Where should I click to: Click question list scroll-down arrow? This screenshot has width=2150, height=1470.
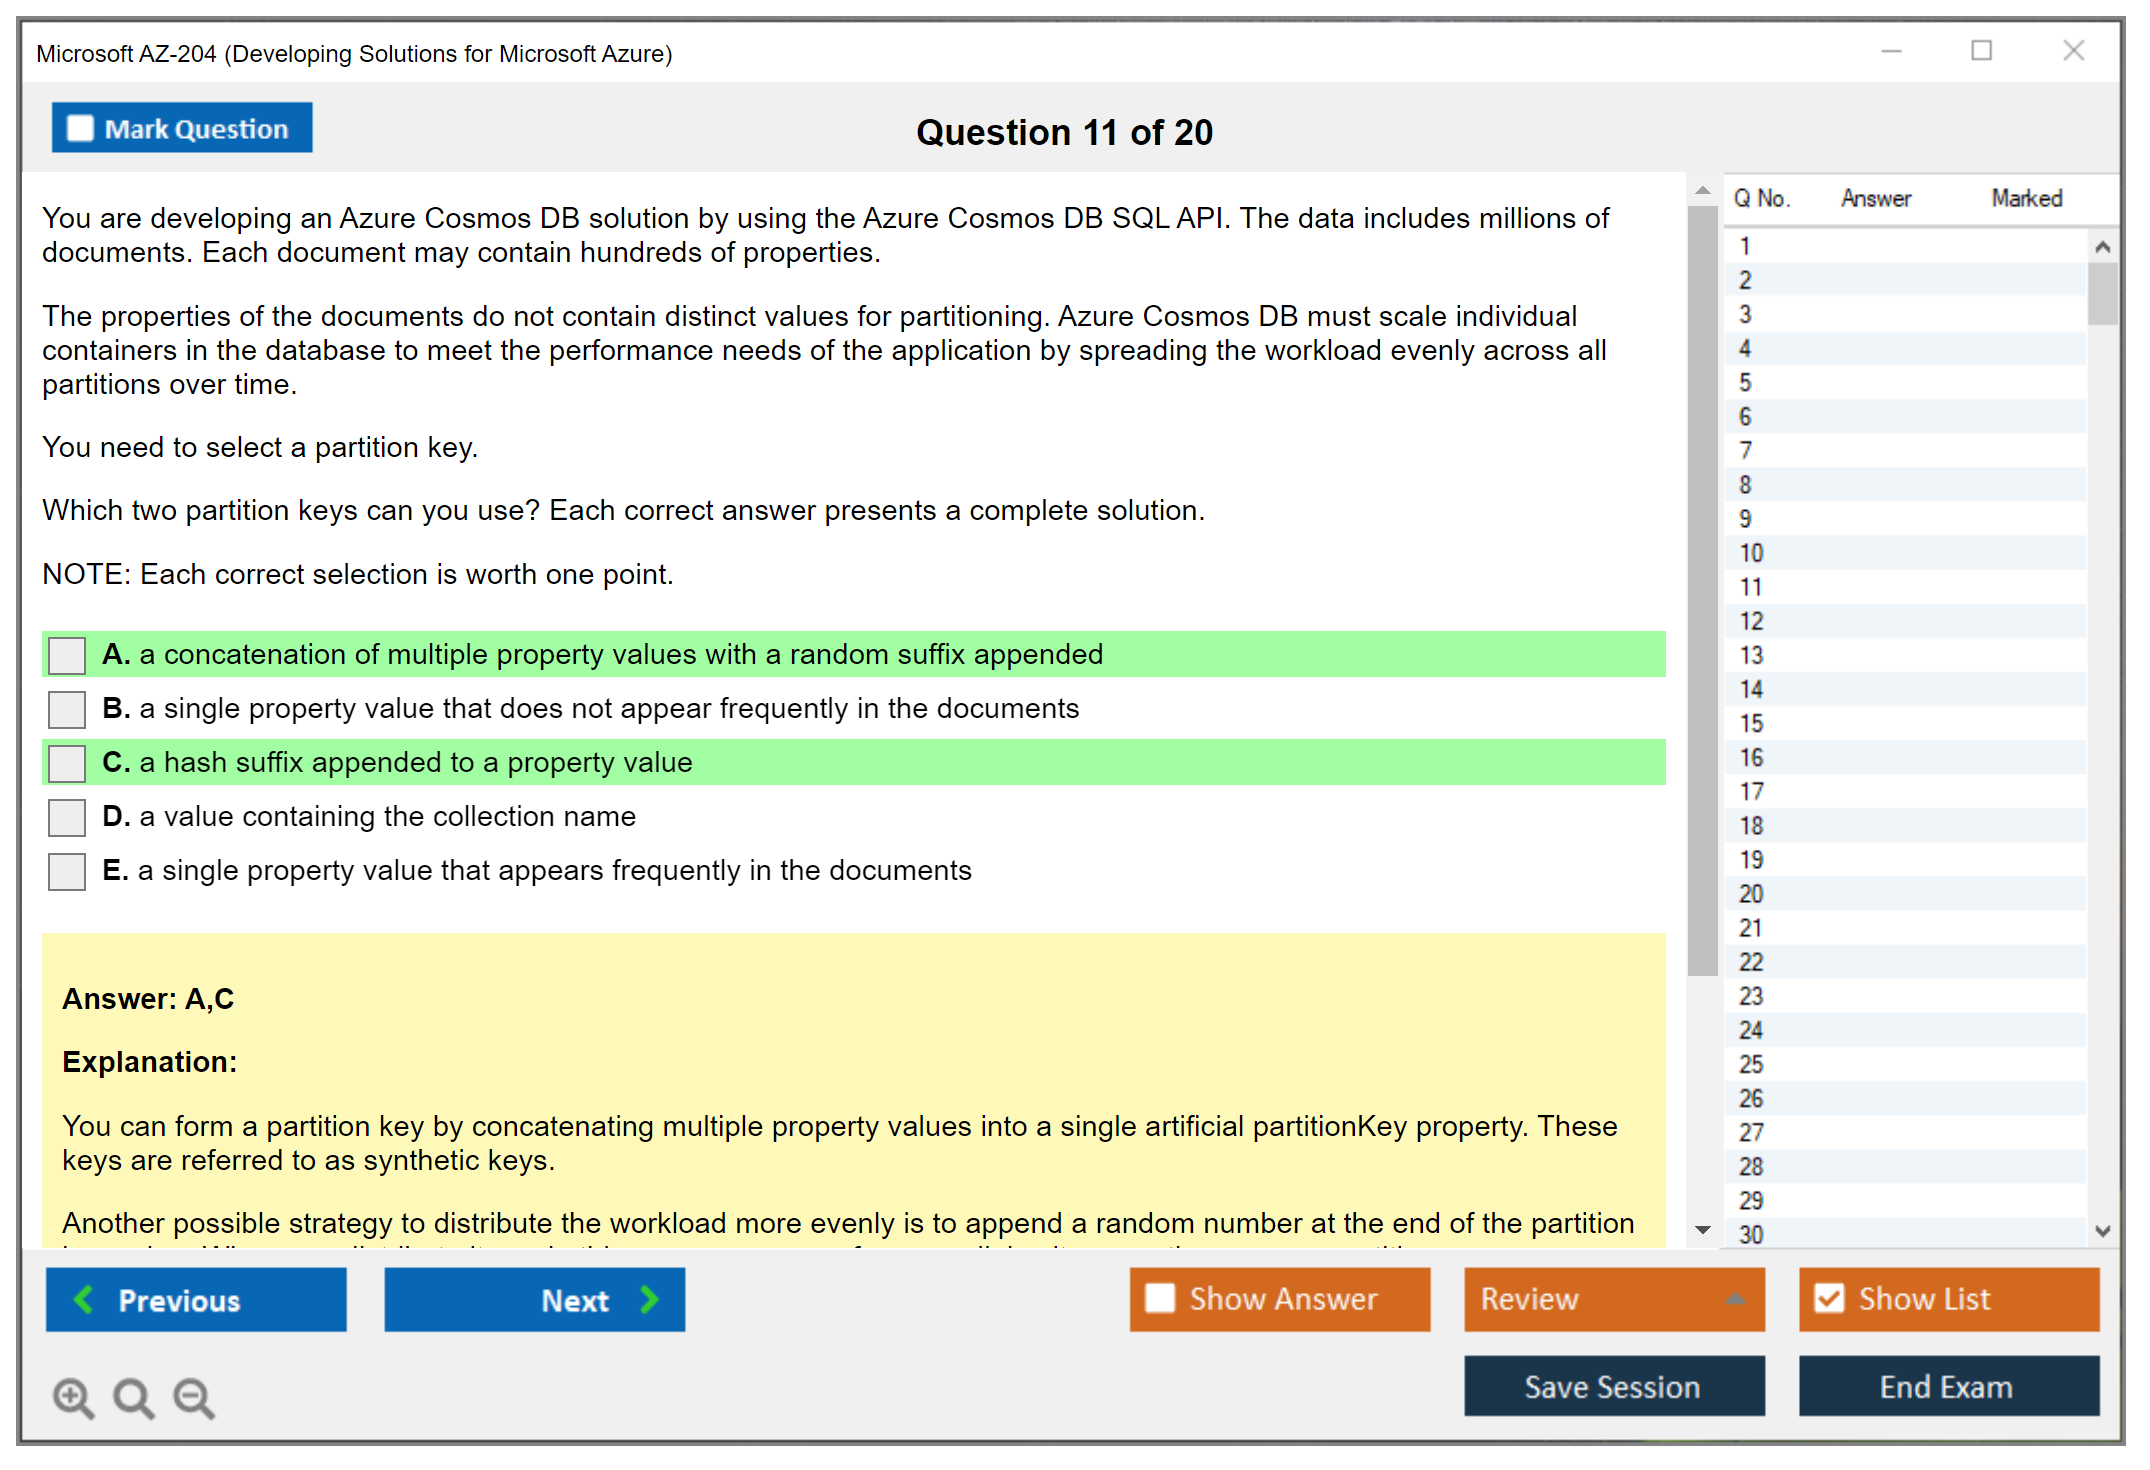2102,1231
